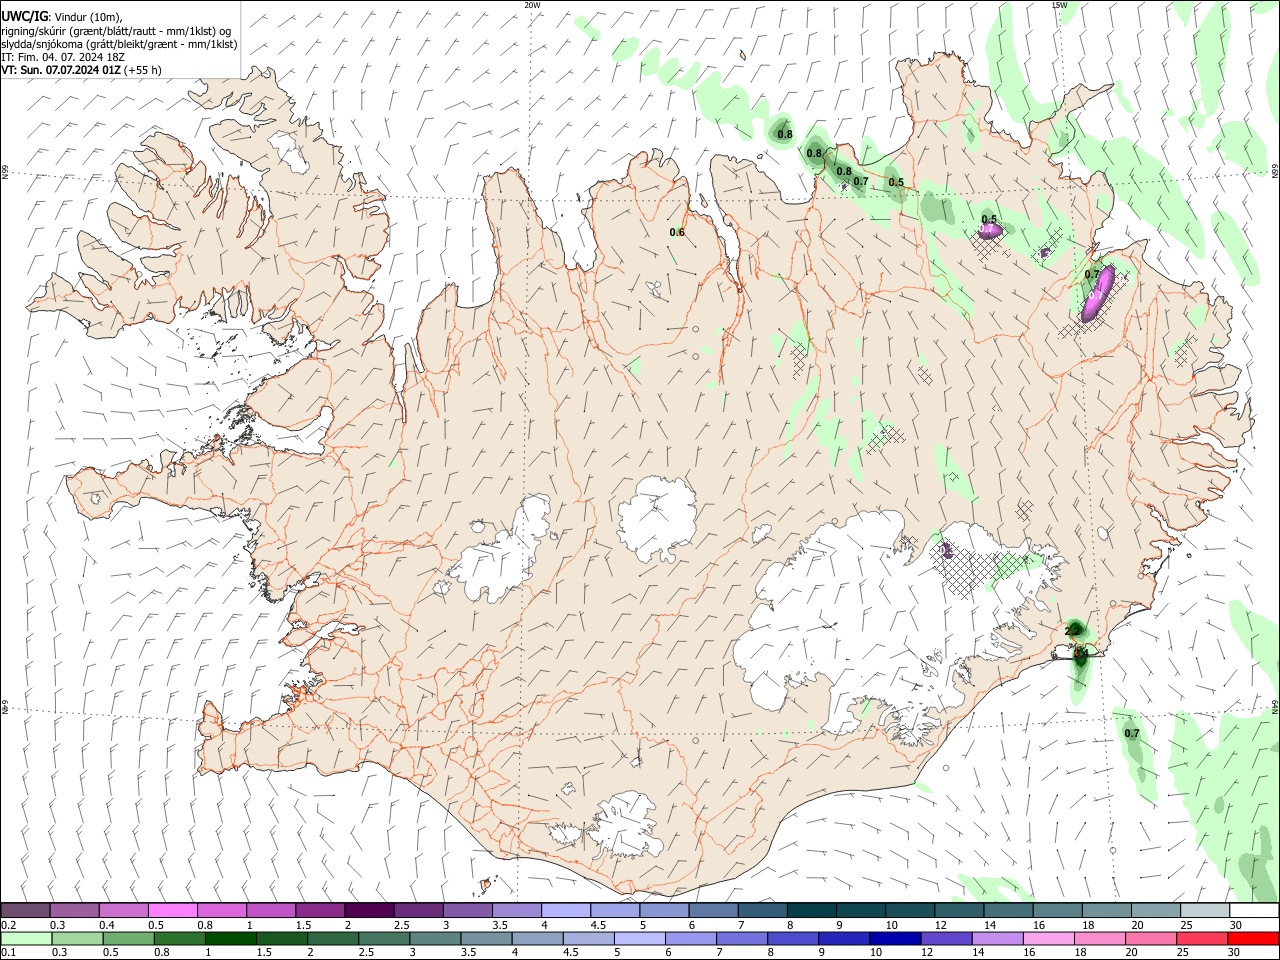Pick the darkest green 1 swatch in rain scale

[x=231, y=938]
